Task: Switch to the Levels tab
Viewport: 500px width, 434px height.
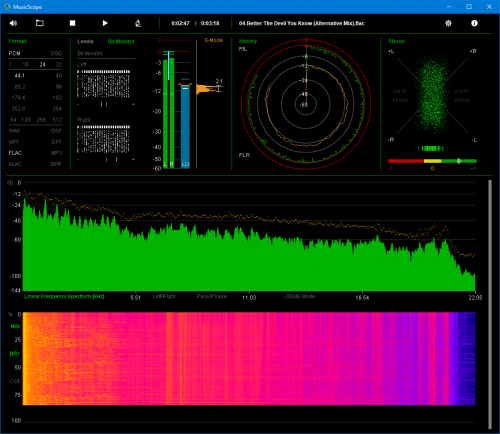Action: pos(85,41)
